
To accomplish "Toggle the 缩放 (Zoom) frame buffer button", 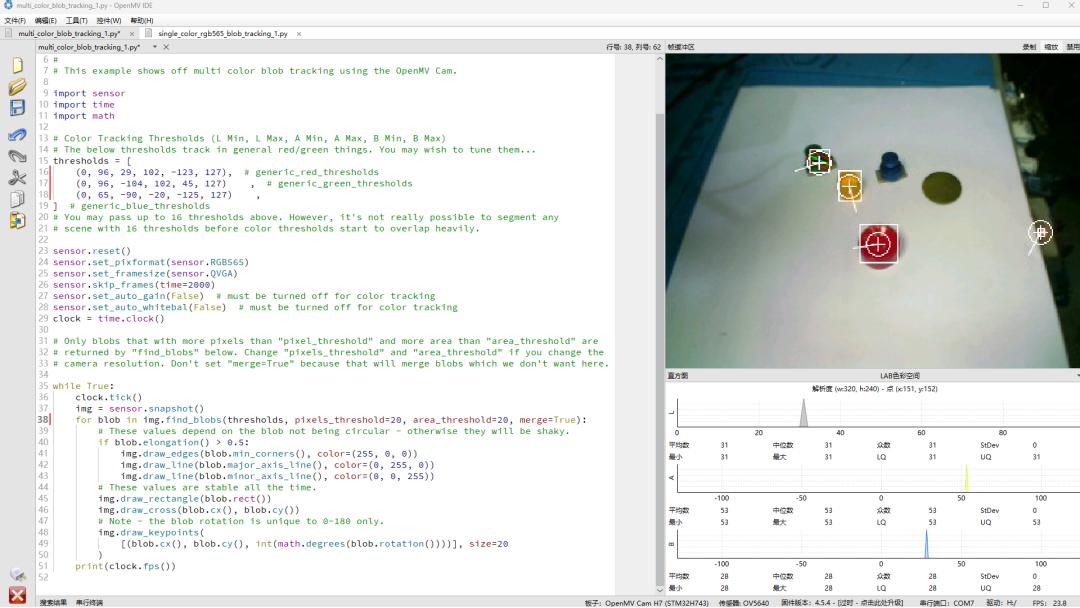I will [1051, 47].
